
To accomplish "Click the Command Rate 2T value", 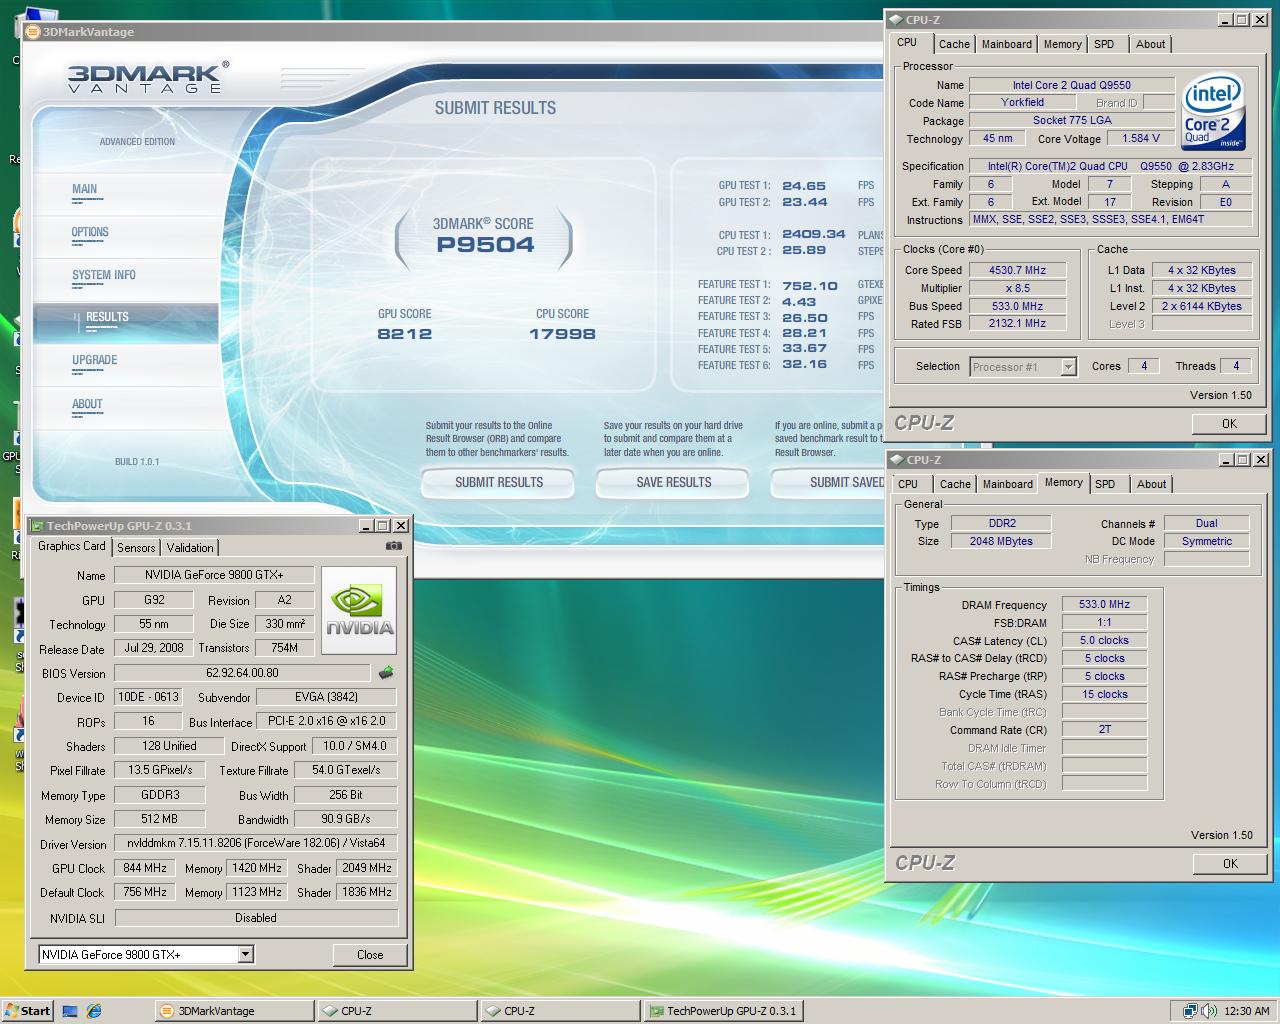I will tap(1104, 729).
